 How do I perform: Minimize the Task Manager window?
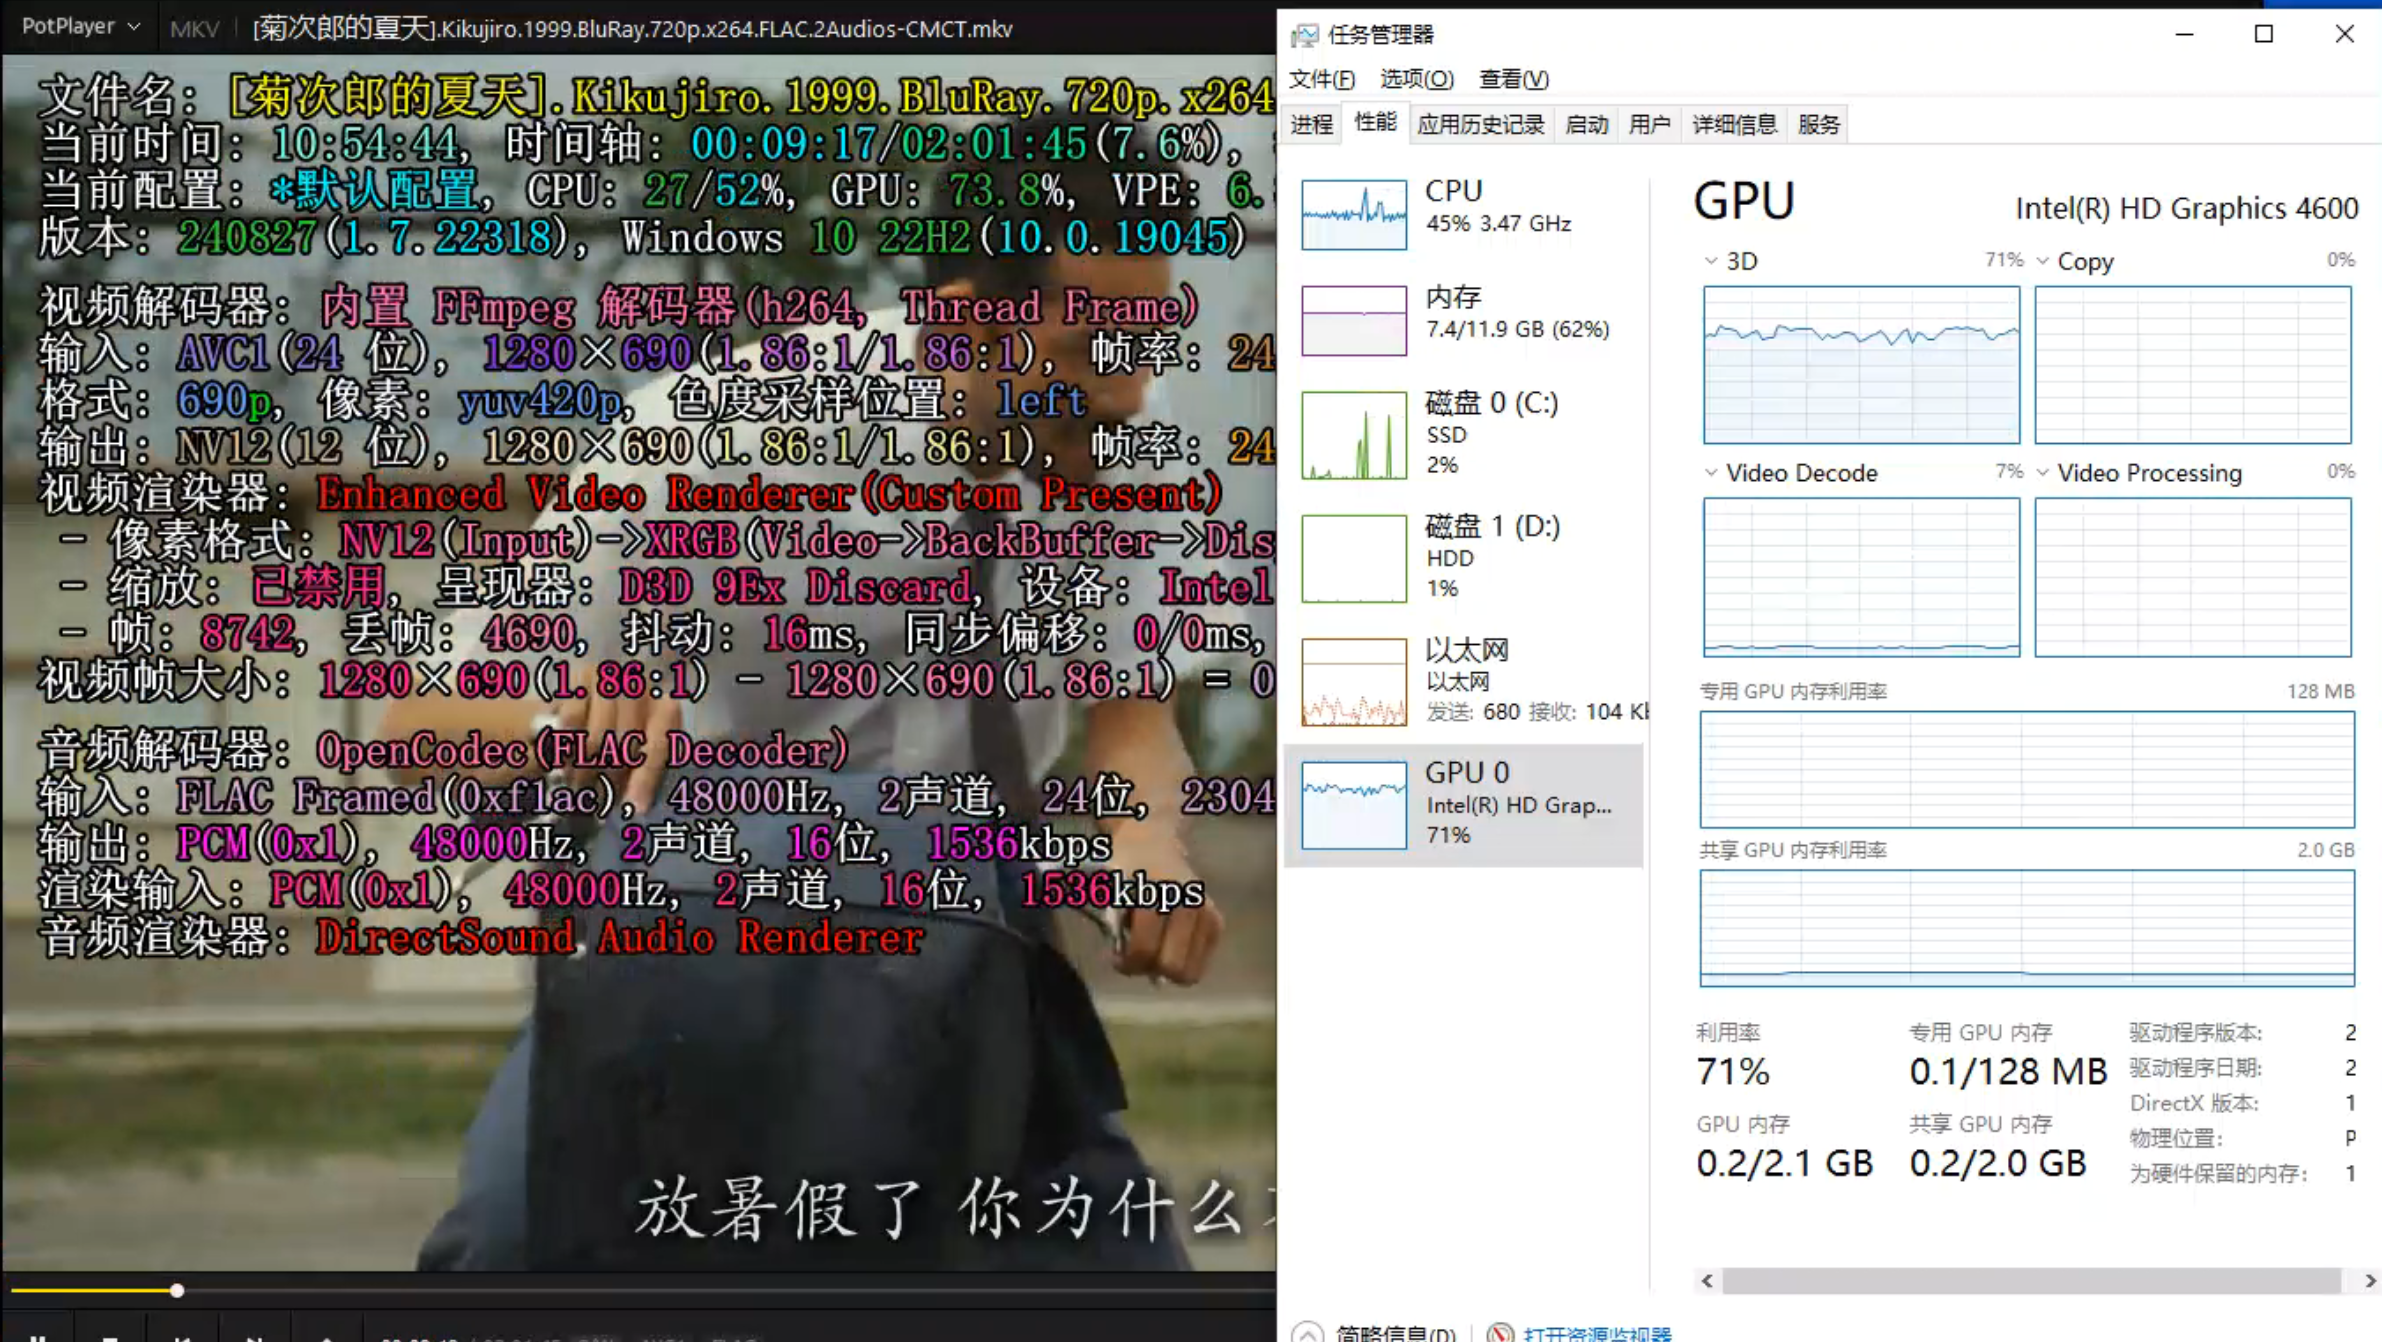2184,34
